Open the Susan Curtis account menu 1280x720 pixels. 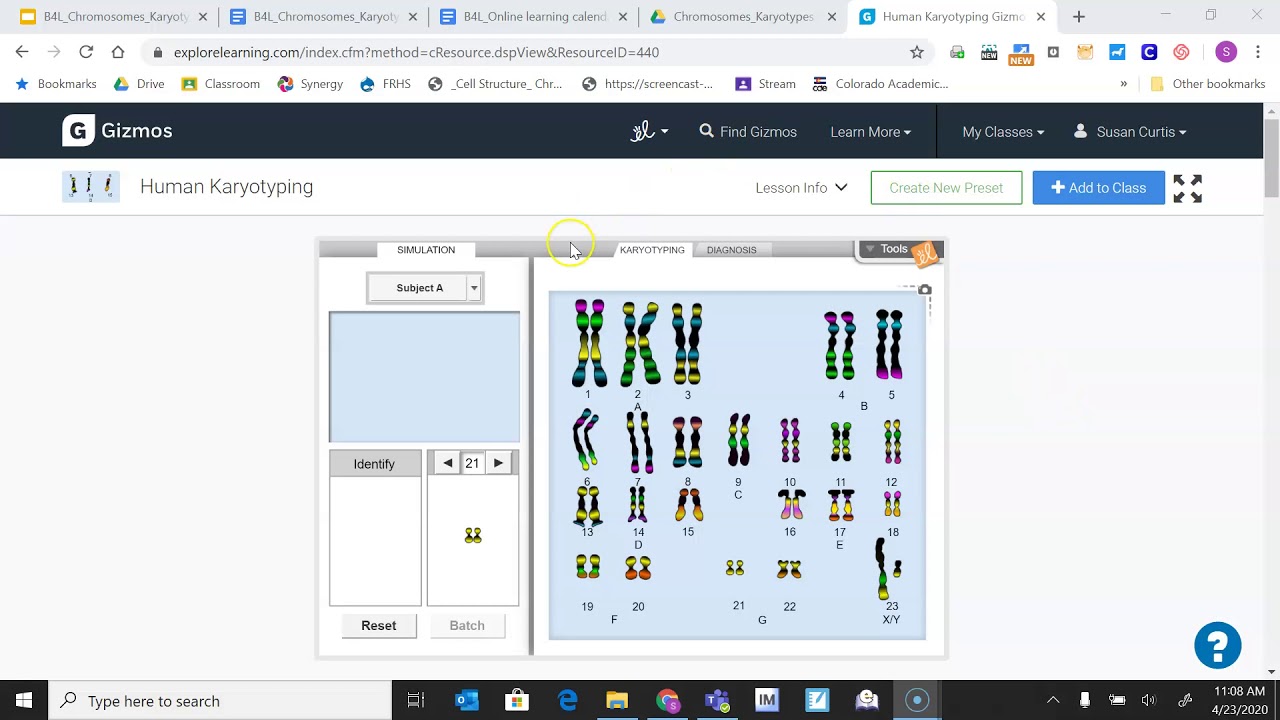(x=1130, y=132)
